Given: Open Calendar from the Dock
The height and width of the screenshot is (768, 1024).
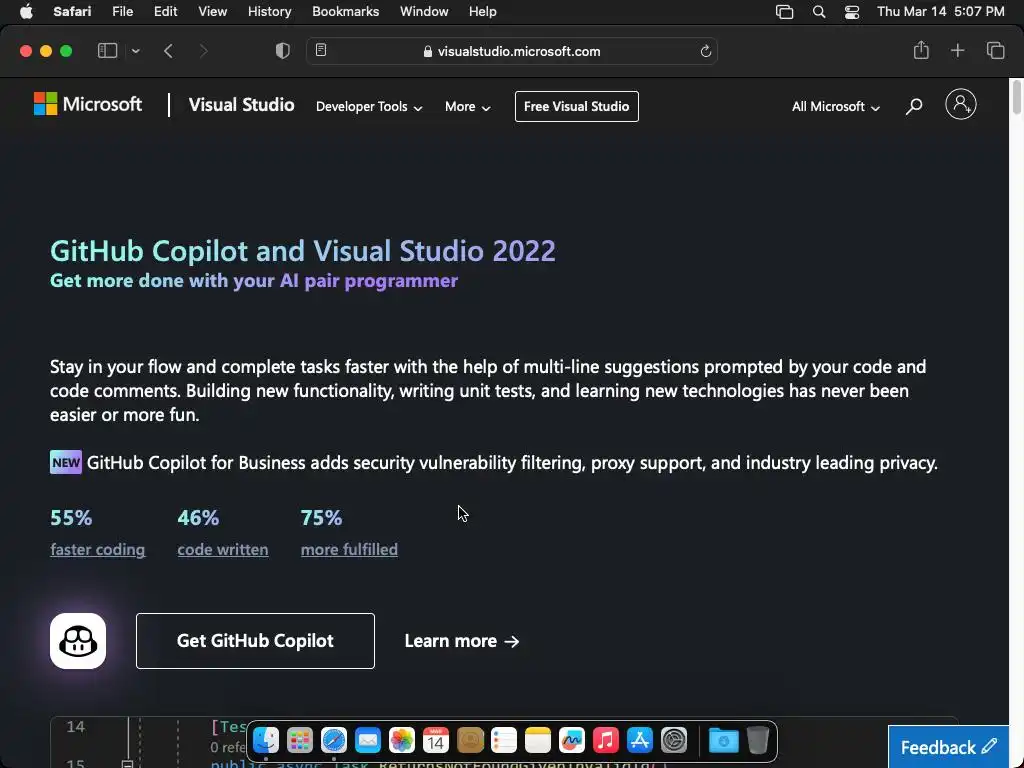Looking at the screenshot, I should [x=436, y=741].
